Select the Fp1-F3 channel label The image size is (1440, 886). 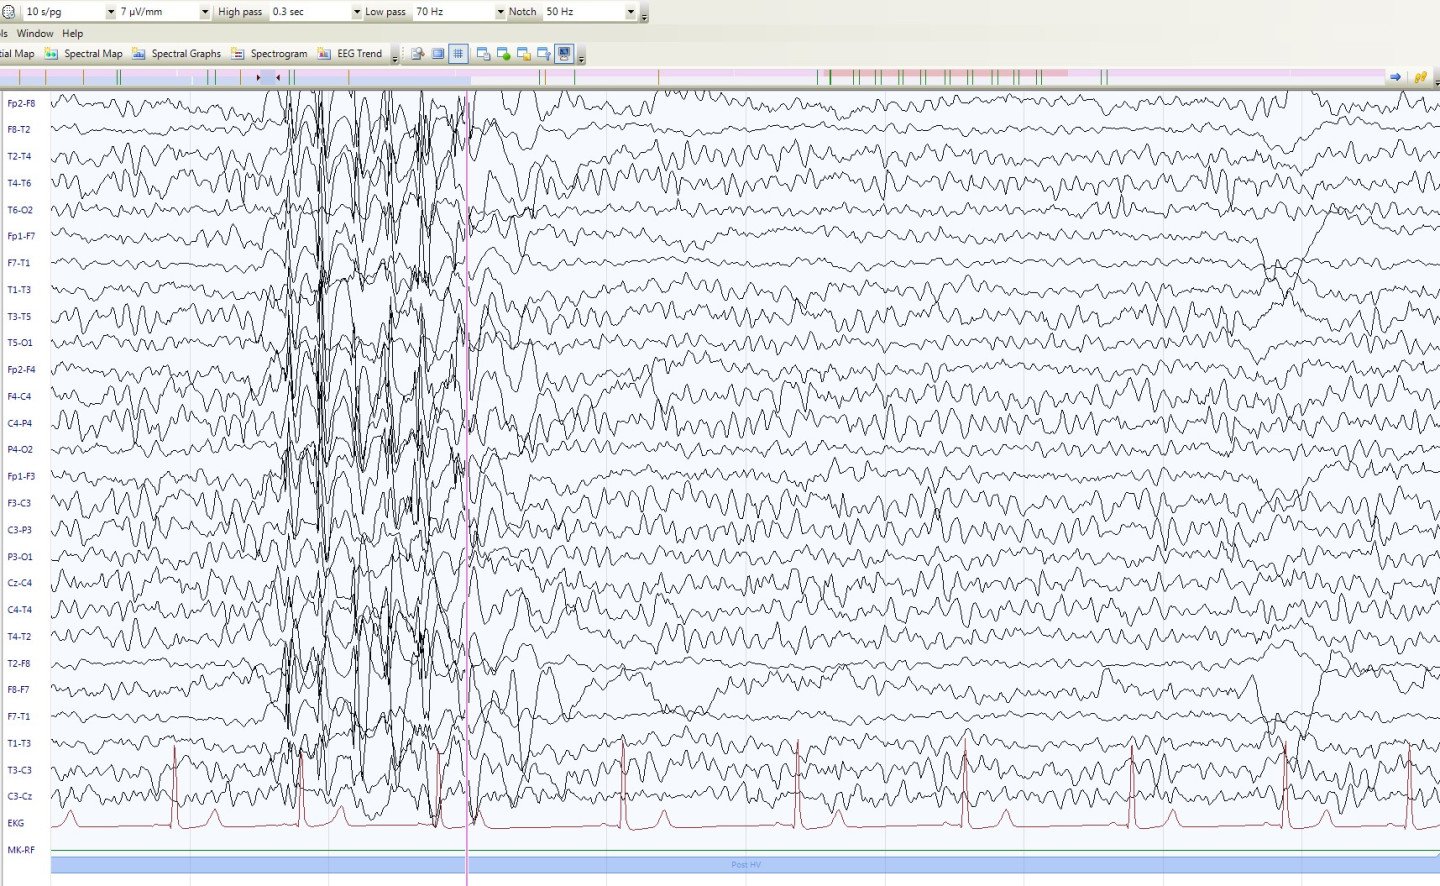pos(21,476)
